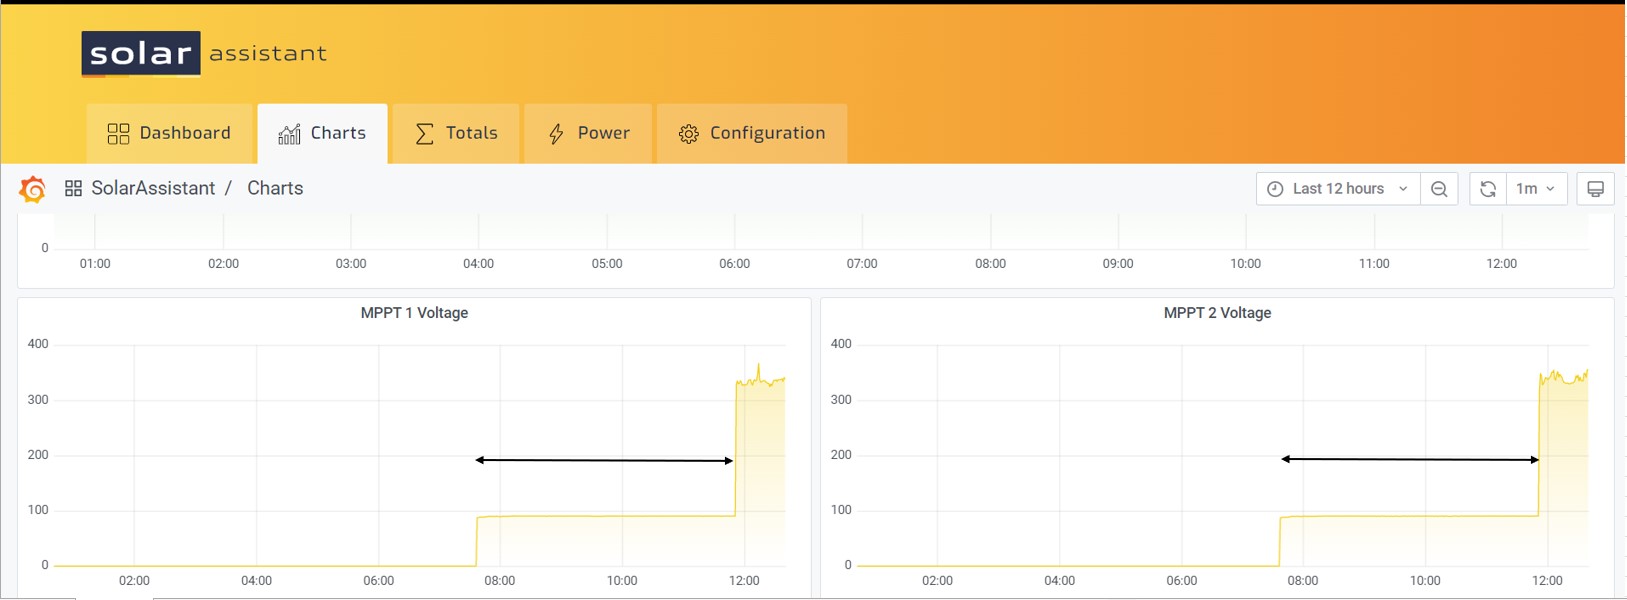Click the MPPT 2 Voltage panel title
The width and height of the screenshot is (1627, 600).
tap(1217, 313)
